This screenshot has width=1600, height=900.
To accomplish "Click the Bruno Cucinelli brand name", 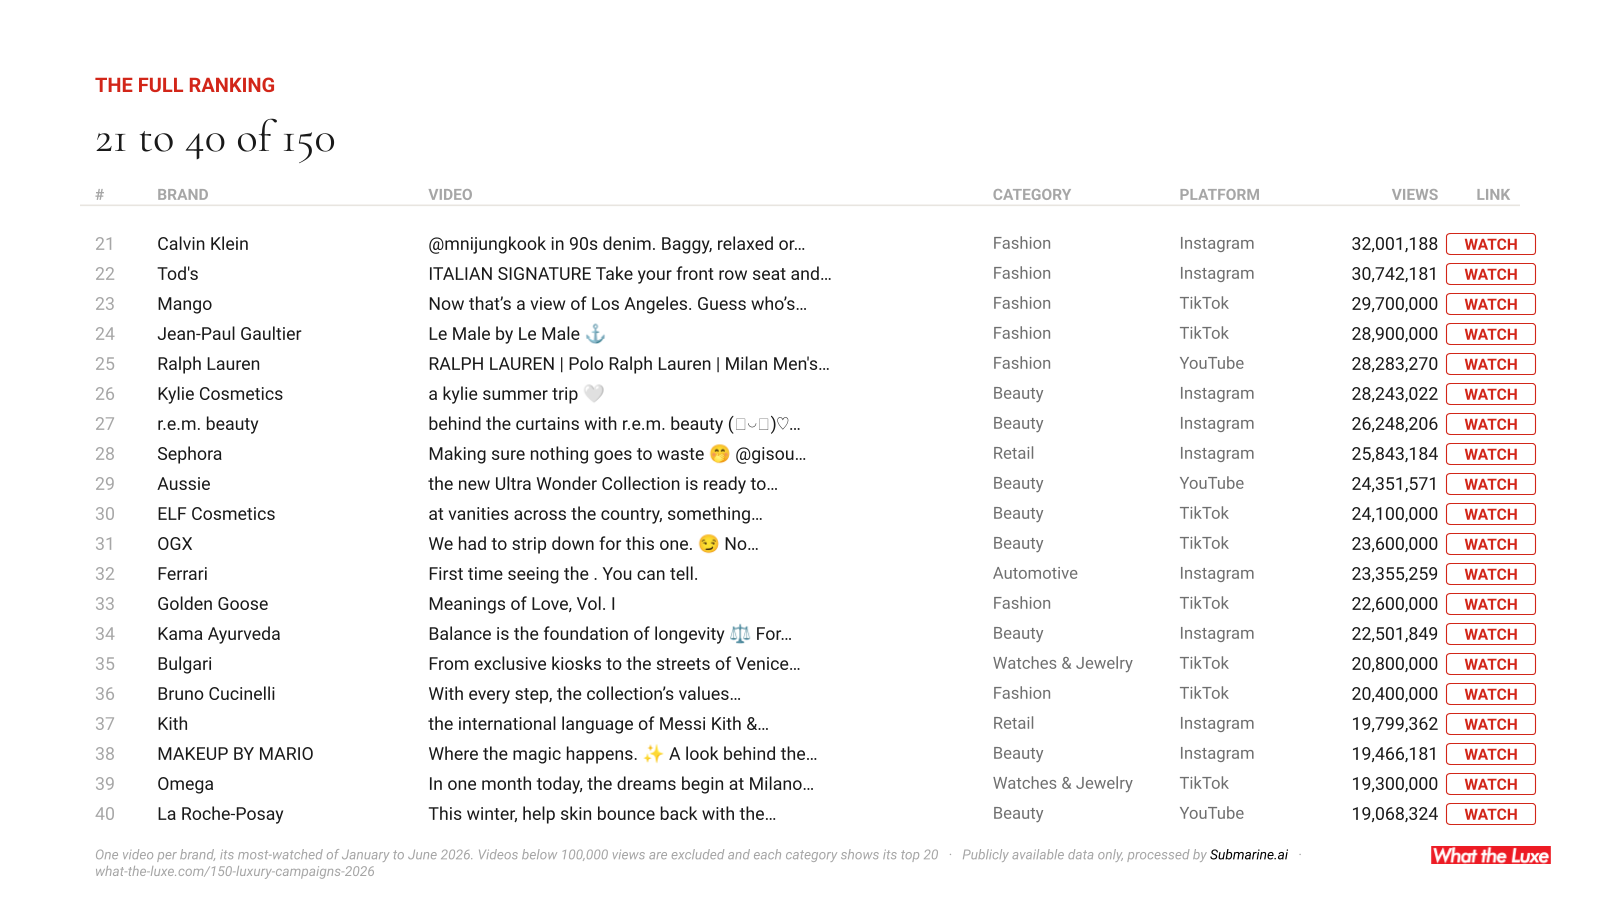I will (216, 694).
